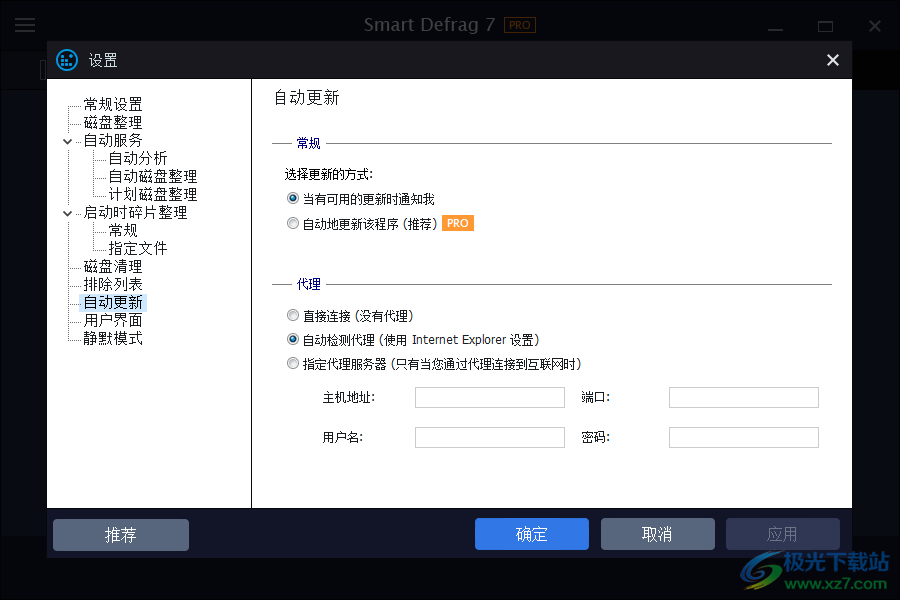Select the 自动服务 tree item
Viewport: 900px width, 600px height.
point(112,140)
